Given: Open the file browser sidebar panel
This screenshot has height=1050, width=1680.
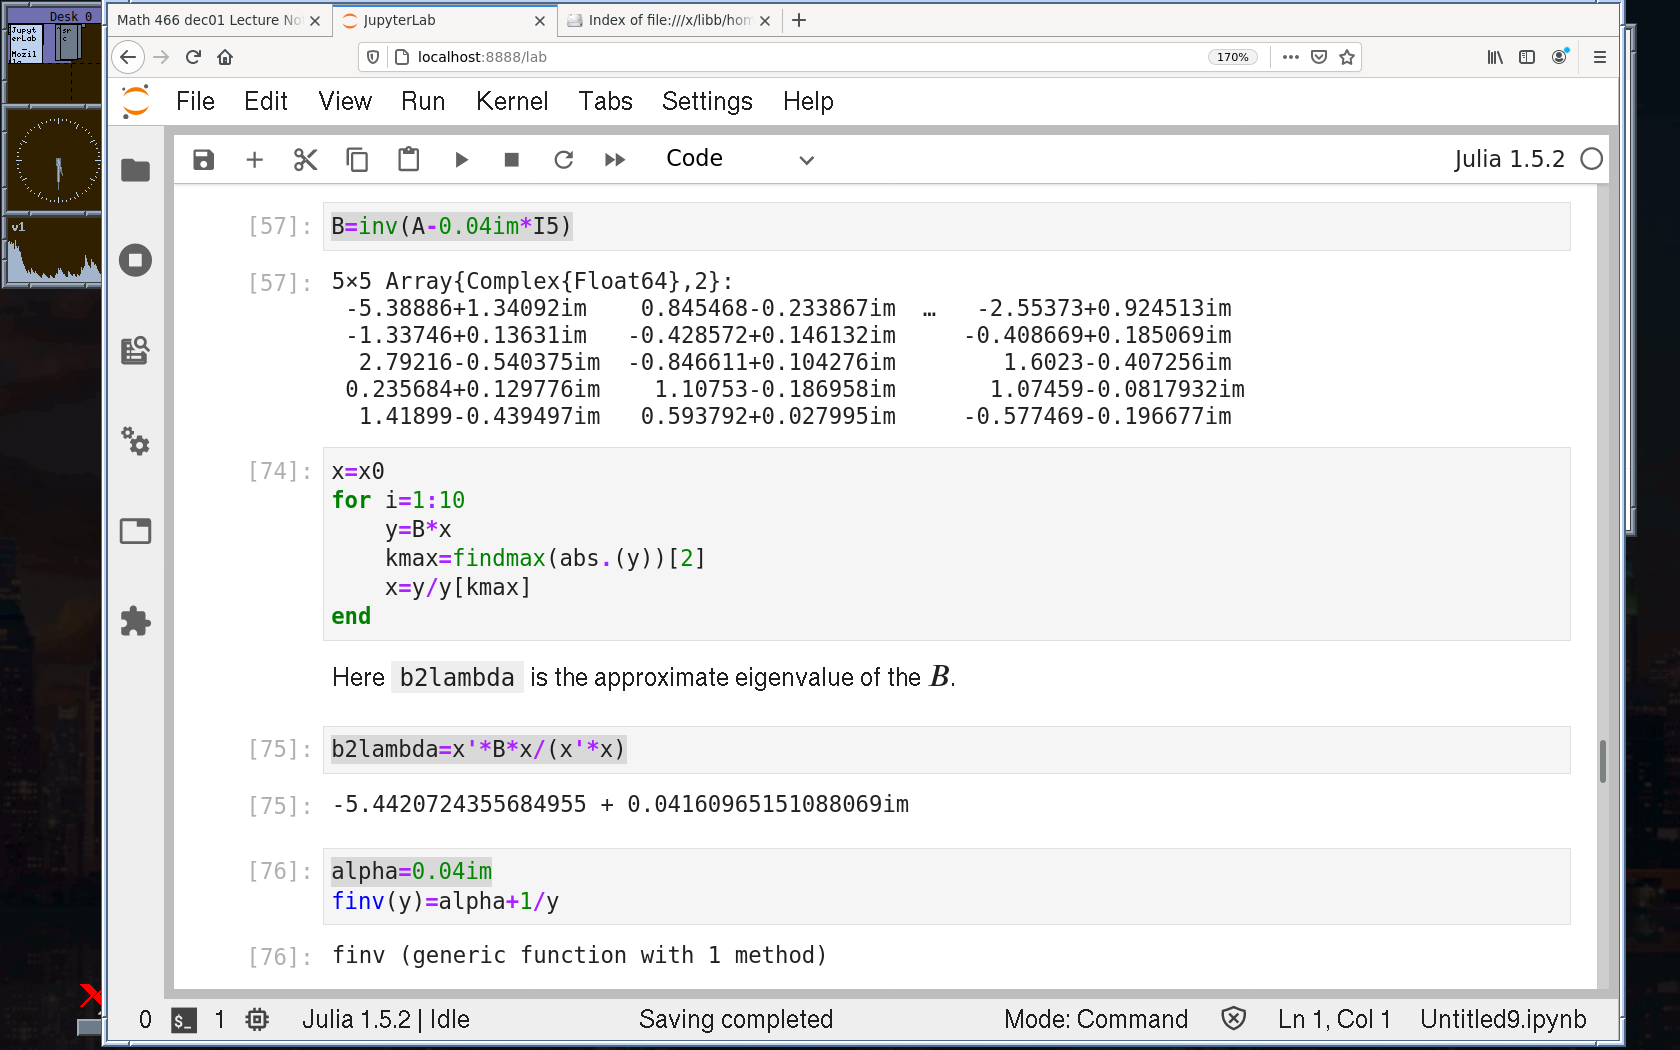Looking at the screenshot, I should tap(135, 171).
